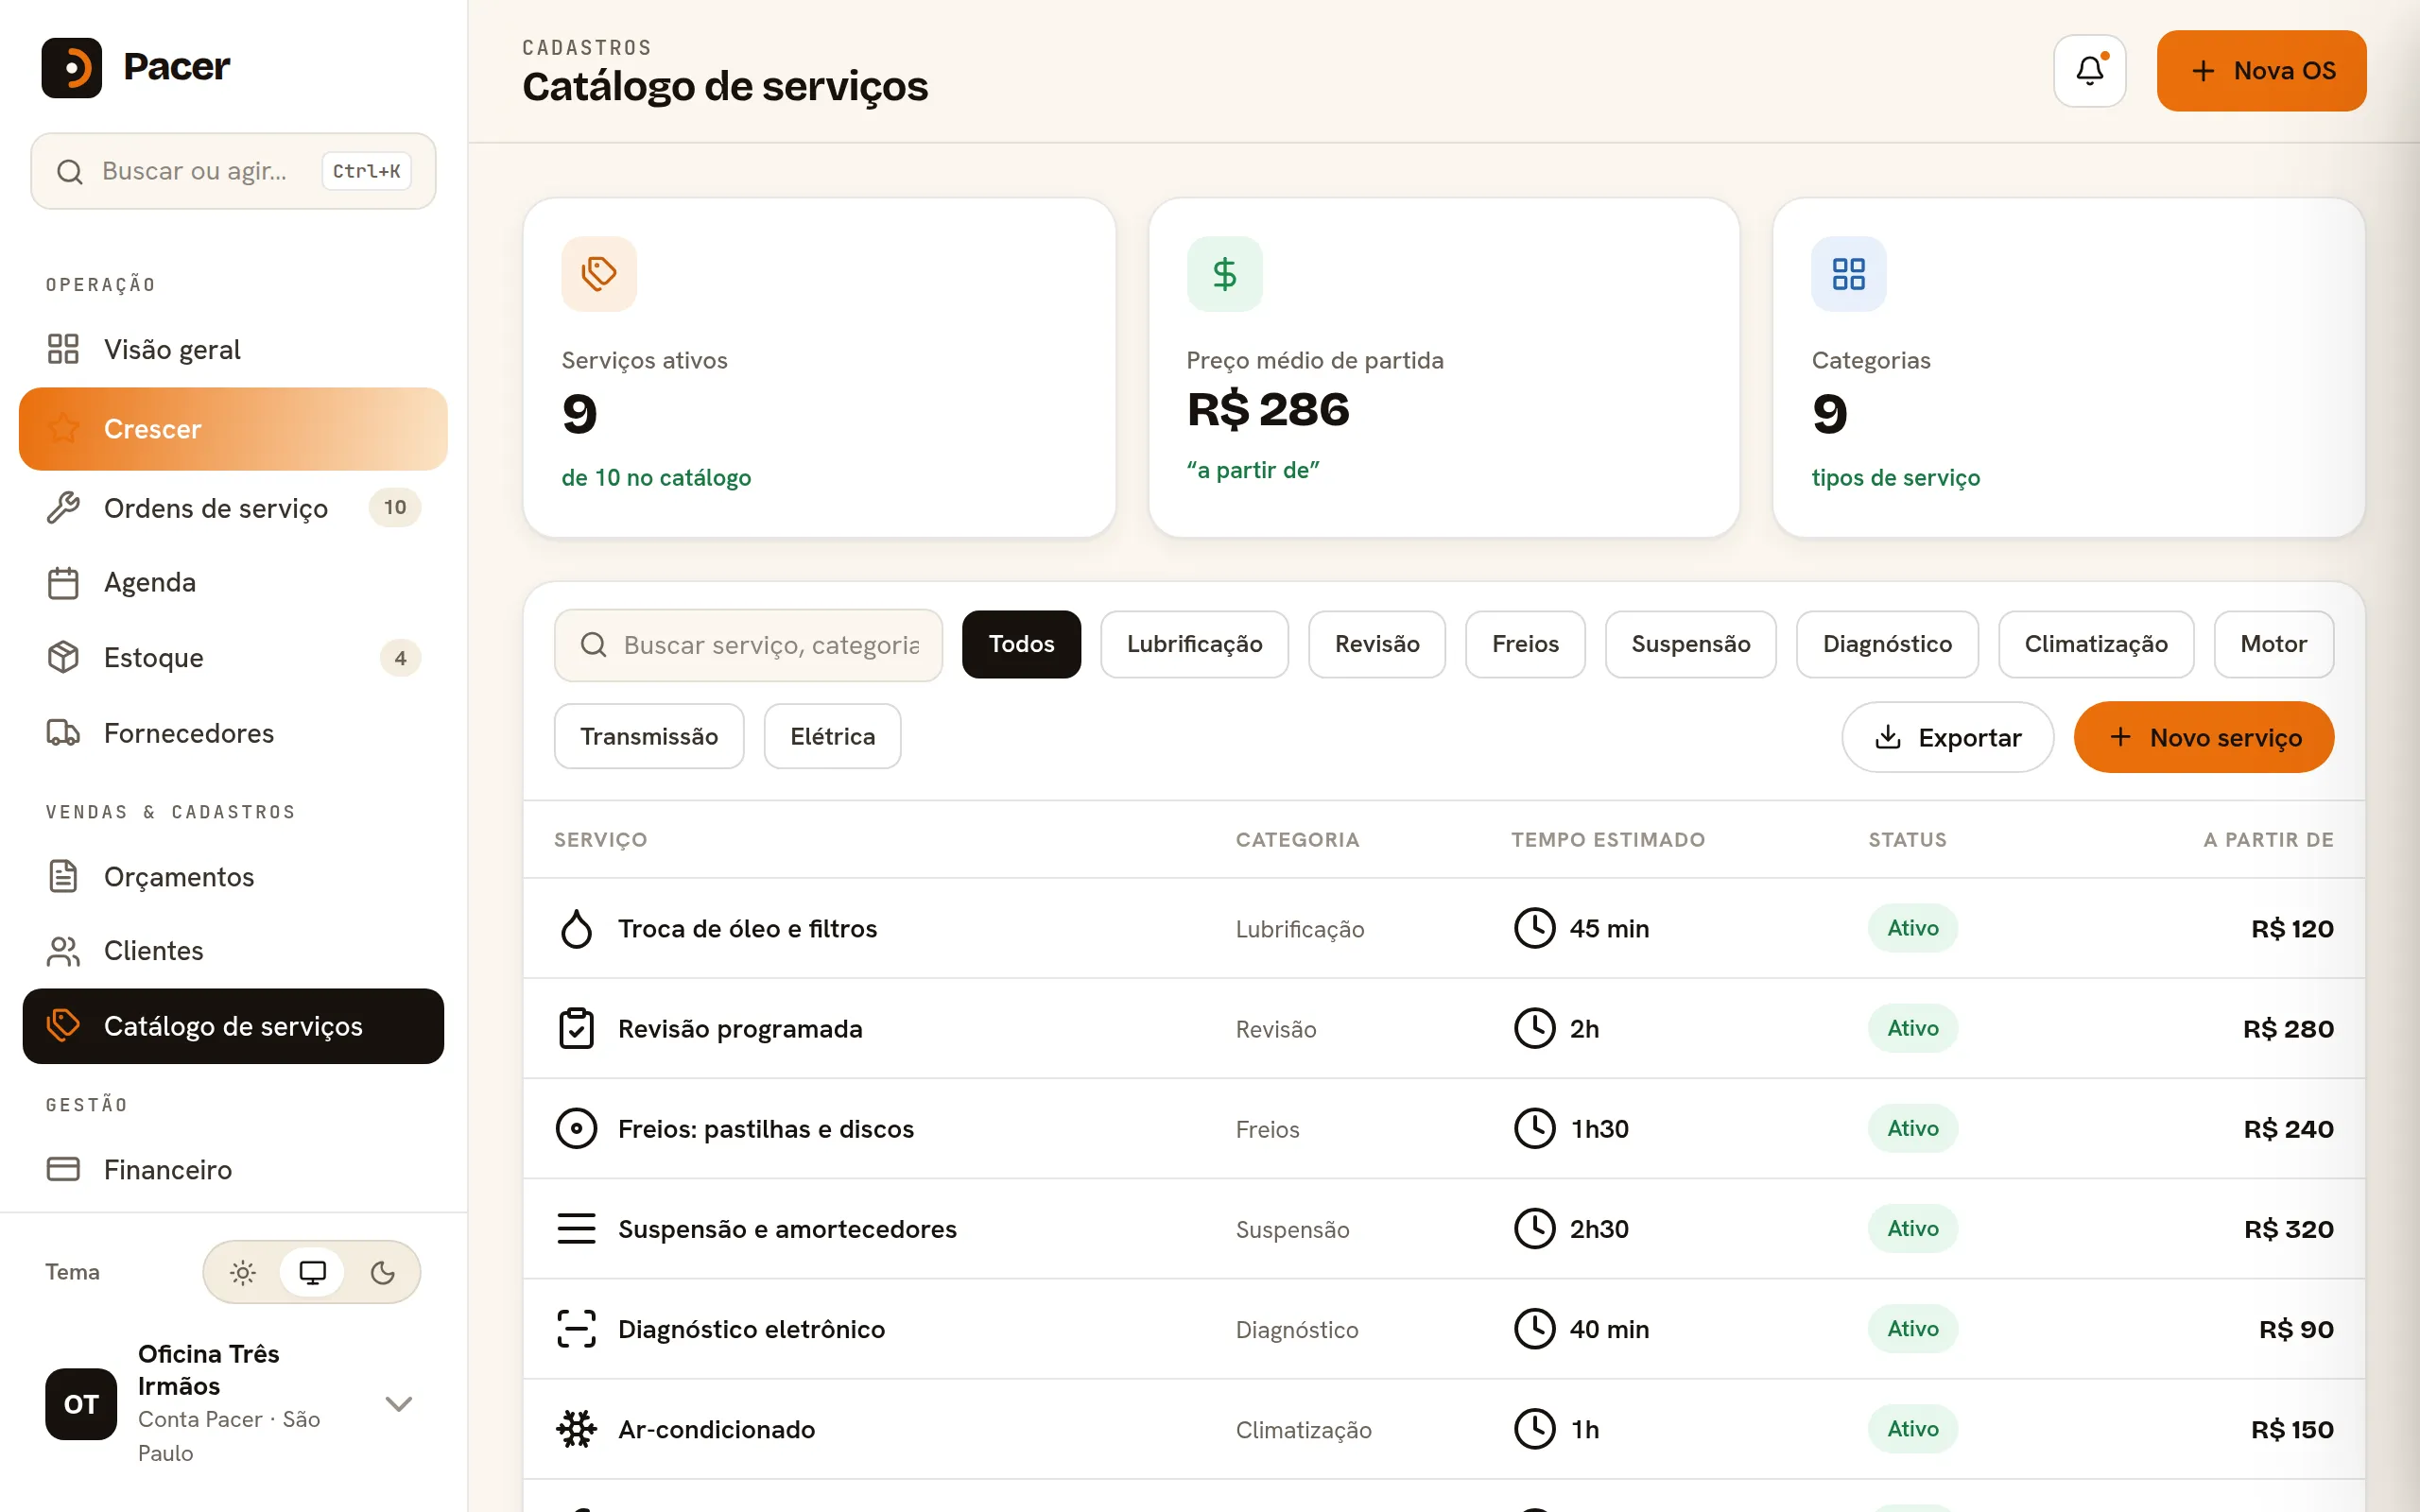Select the Todos filter chip
2420x1512 pixels.
pyautogui.click(x=1021, y=644)
